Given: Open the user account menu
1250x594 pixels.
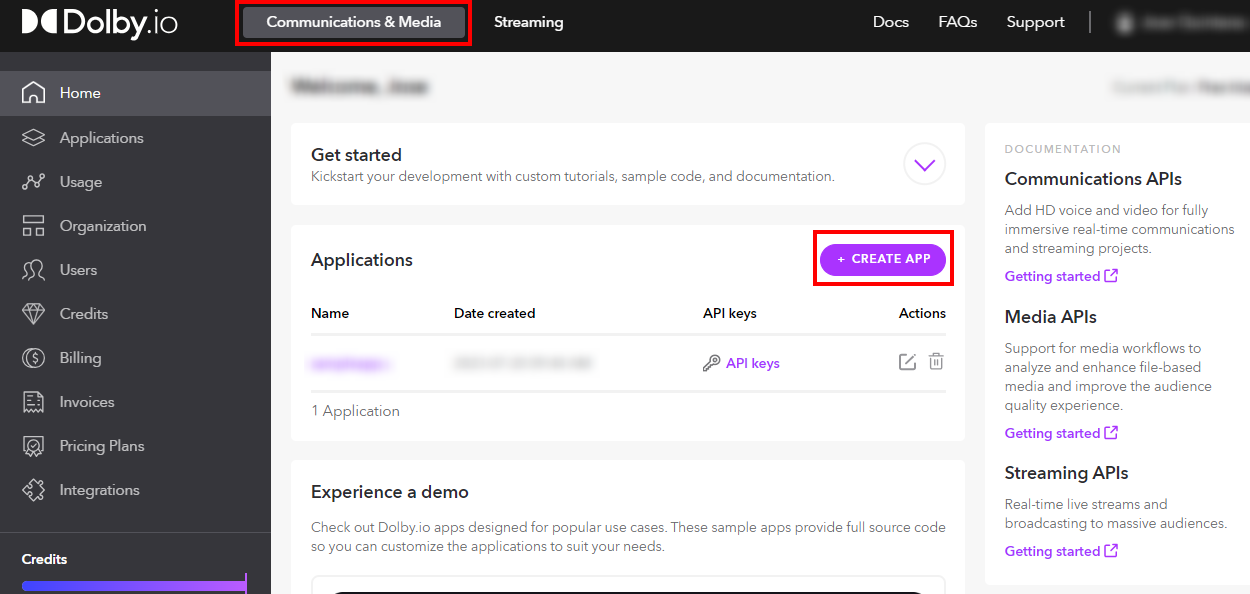Looking at the screenshot, I should tap(1178, 22).
